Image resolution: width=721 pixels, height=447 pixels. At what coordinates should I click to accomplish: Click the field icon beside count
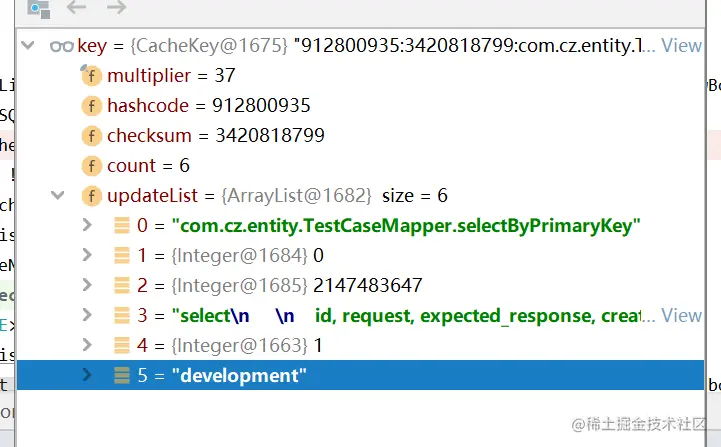[92, 166]
